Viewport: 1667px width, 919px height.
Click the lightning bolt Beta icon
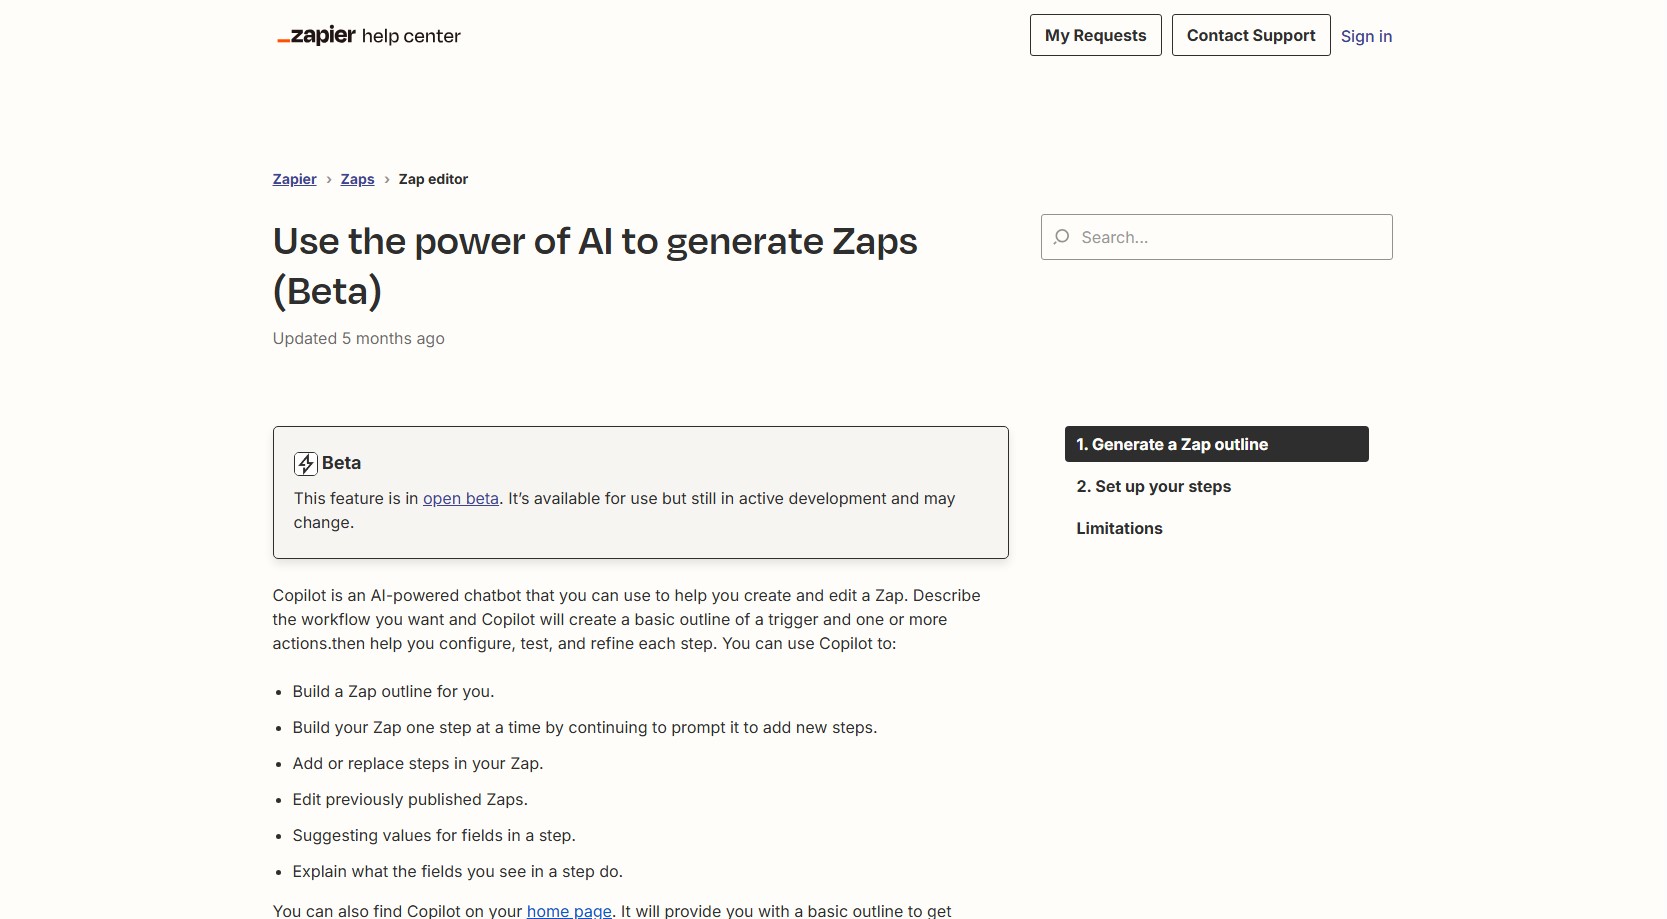click(305, 463)
